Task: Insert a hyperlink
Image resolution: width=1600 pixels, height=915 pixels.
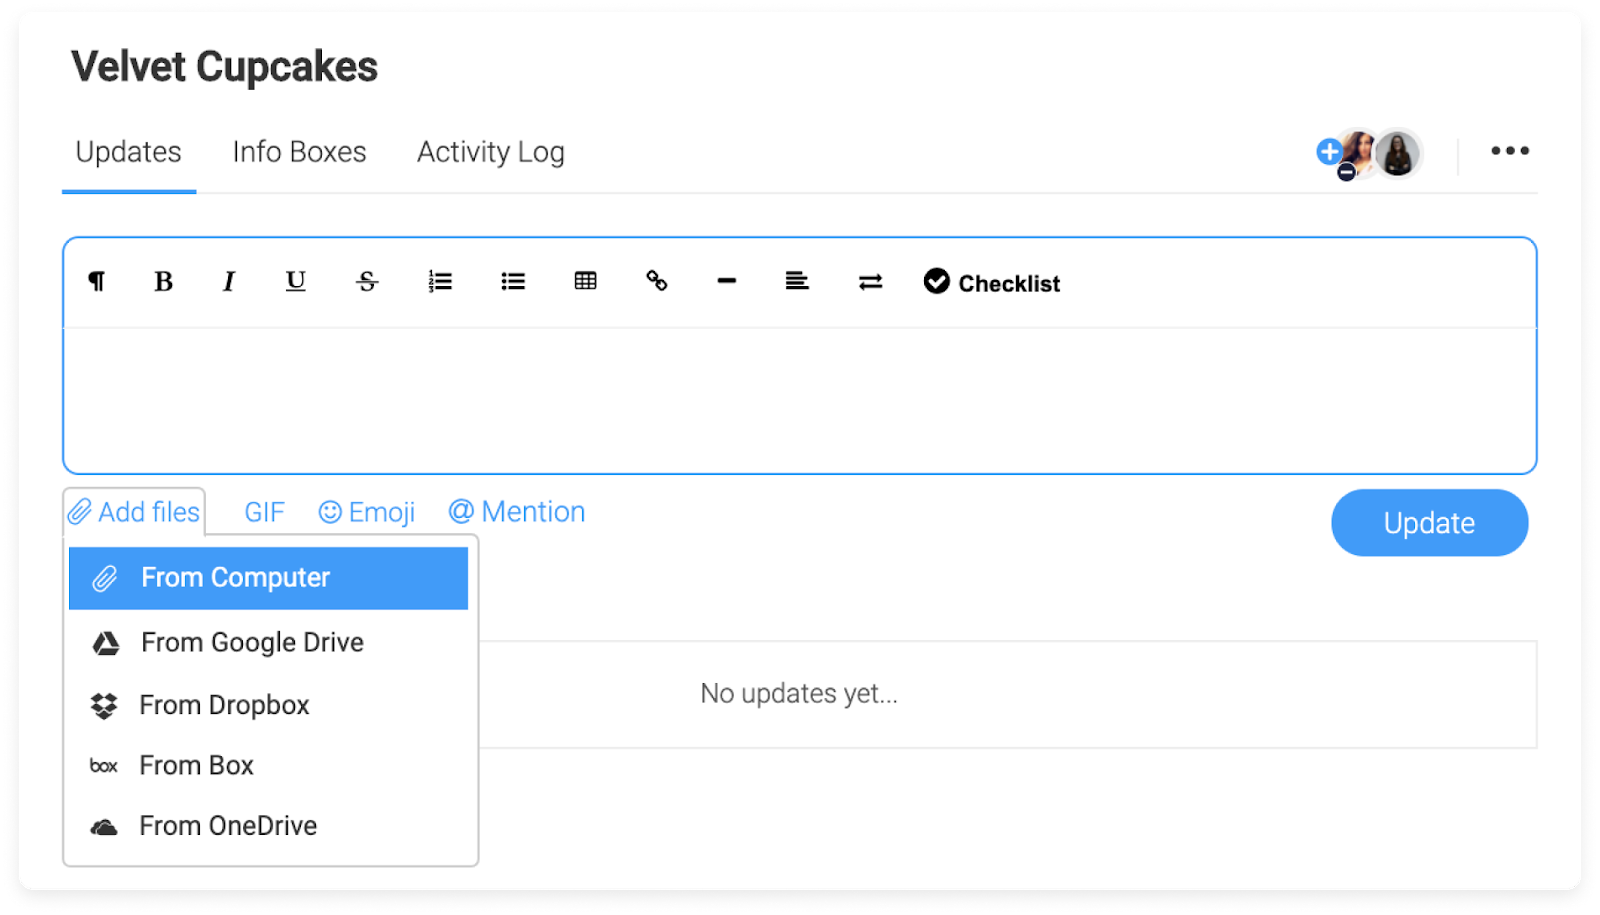Action: (x=656, y=281)
